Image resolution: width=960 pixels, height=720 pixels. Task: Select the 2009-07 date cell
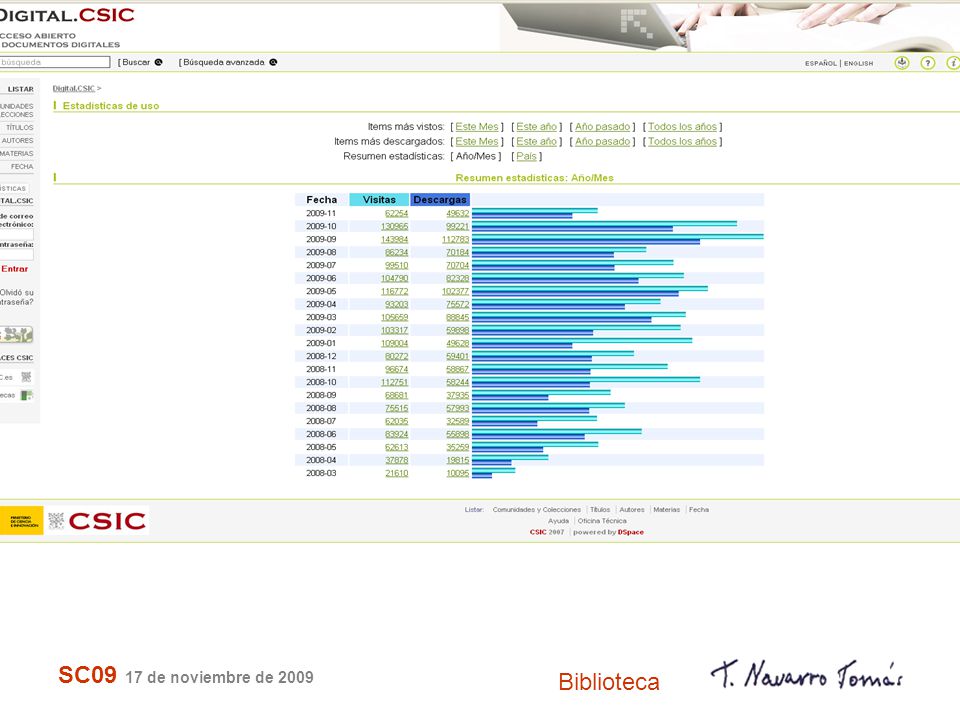pyautogui.click(x=321, y=265)
